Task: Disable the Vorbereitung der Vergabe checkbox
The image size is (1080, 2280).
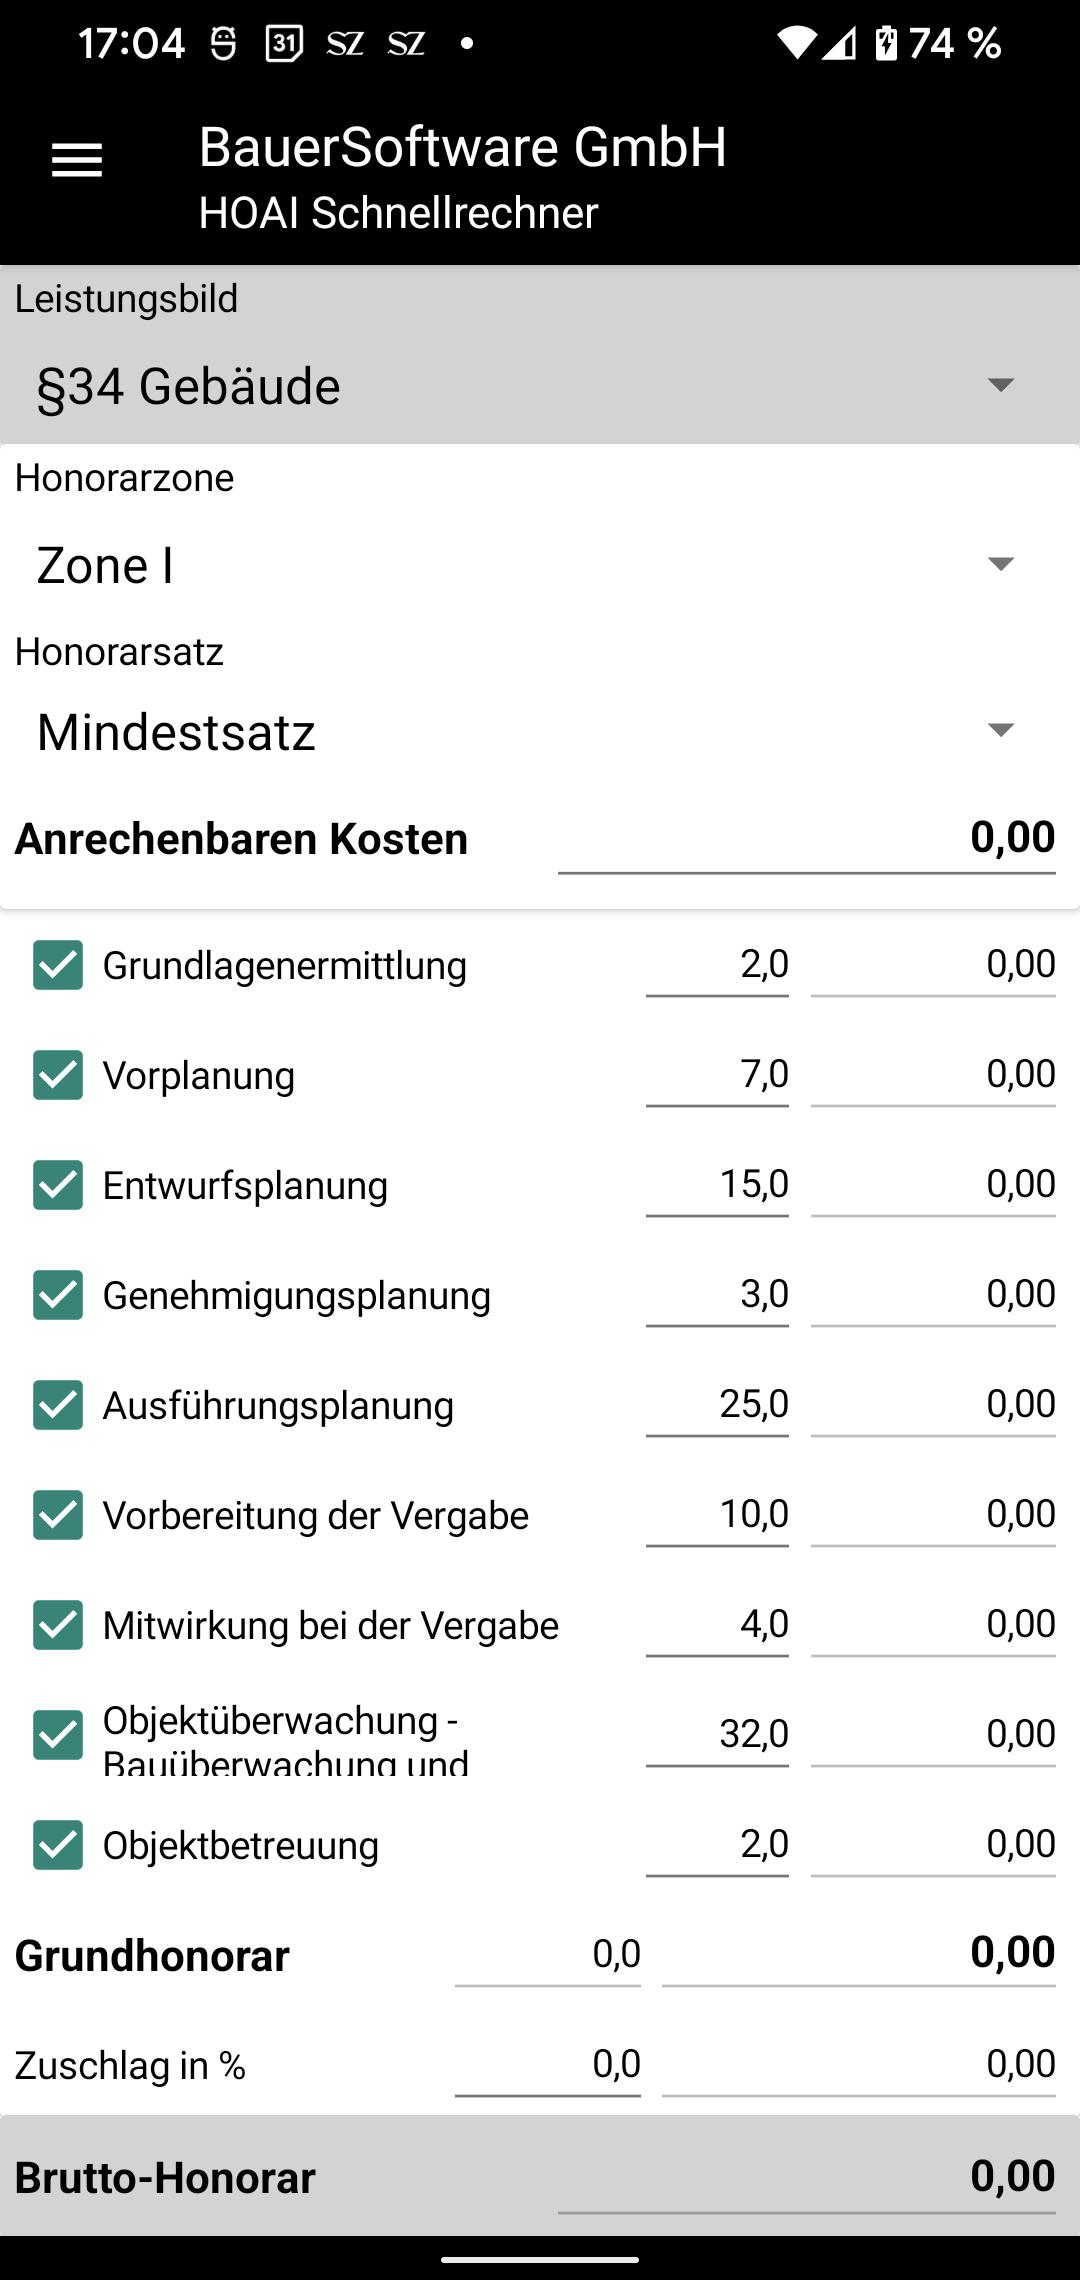Action: (58, 1515)
